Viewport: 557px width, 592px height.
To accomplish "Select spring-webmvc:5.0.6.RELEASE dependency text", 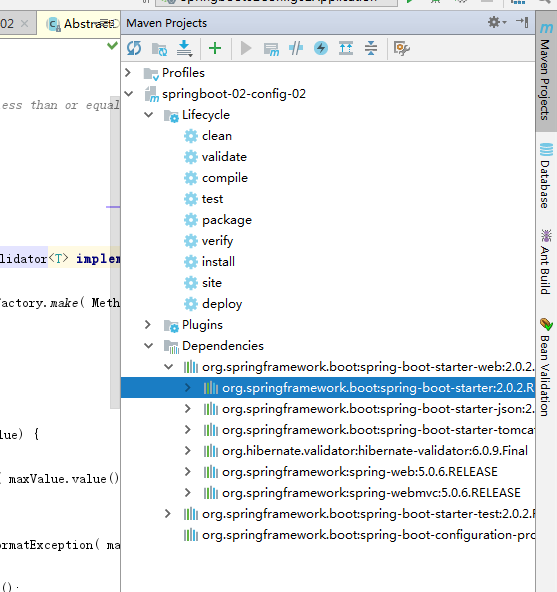I will pos(372,493).
